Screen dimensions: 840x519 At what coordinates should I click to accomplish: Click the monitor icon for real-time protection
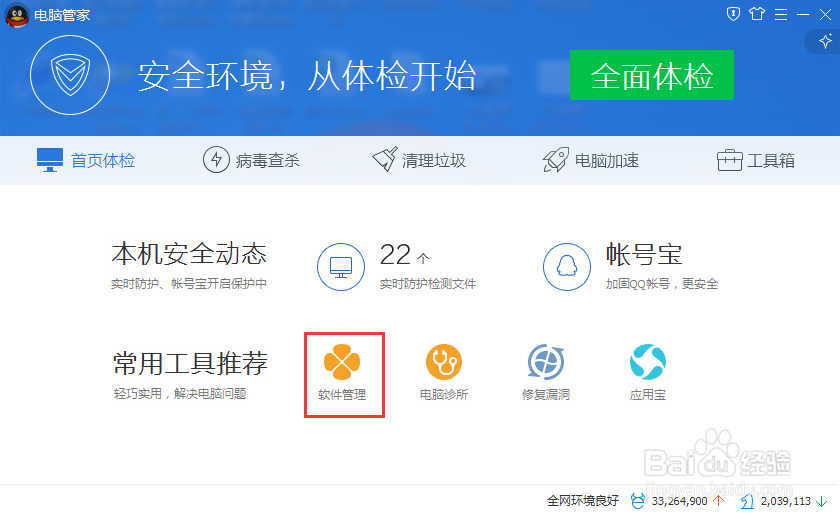click(x=341, y=267)
